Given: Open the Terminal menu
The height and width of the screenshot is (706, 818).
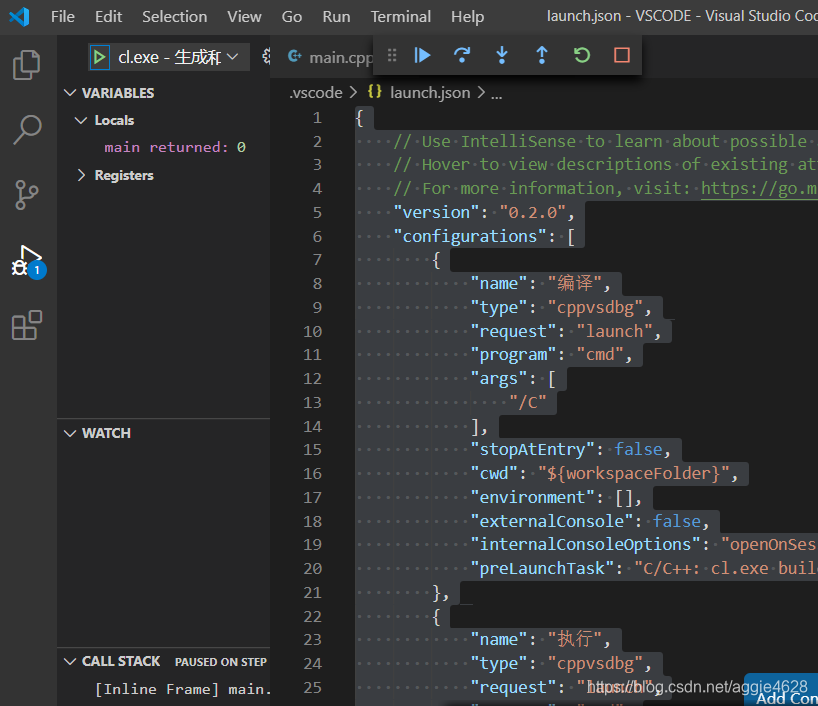Looking at the screenshot, I should [x=401, y=17].
